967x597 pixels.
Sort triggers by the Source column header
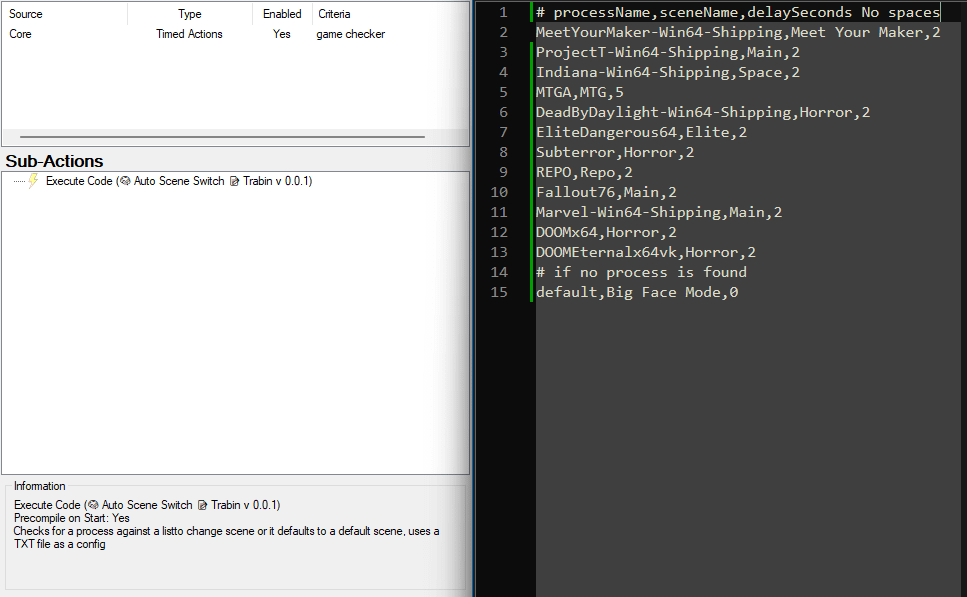point(26,14)
